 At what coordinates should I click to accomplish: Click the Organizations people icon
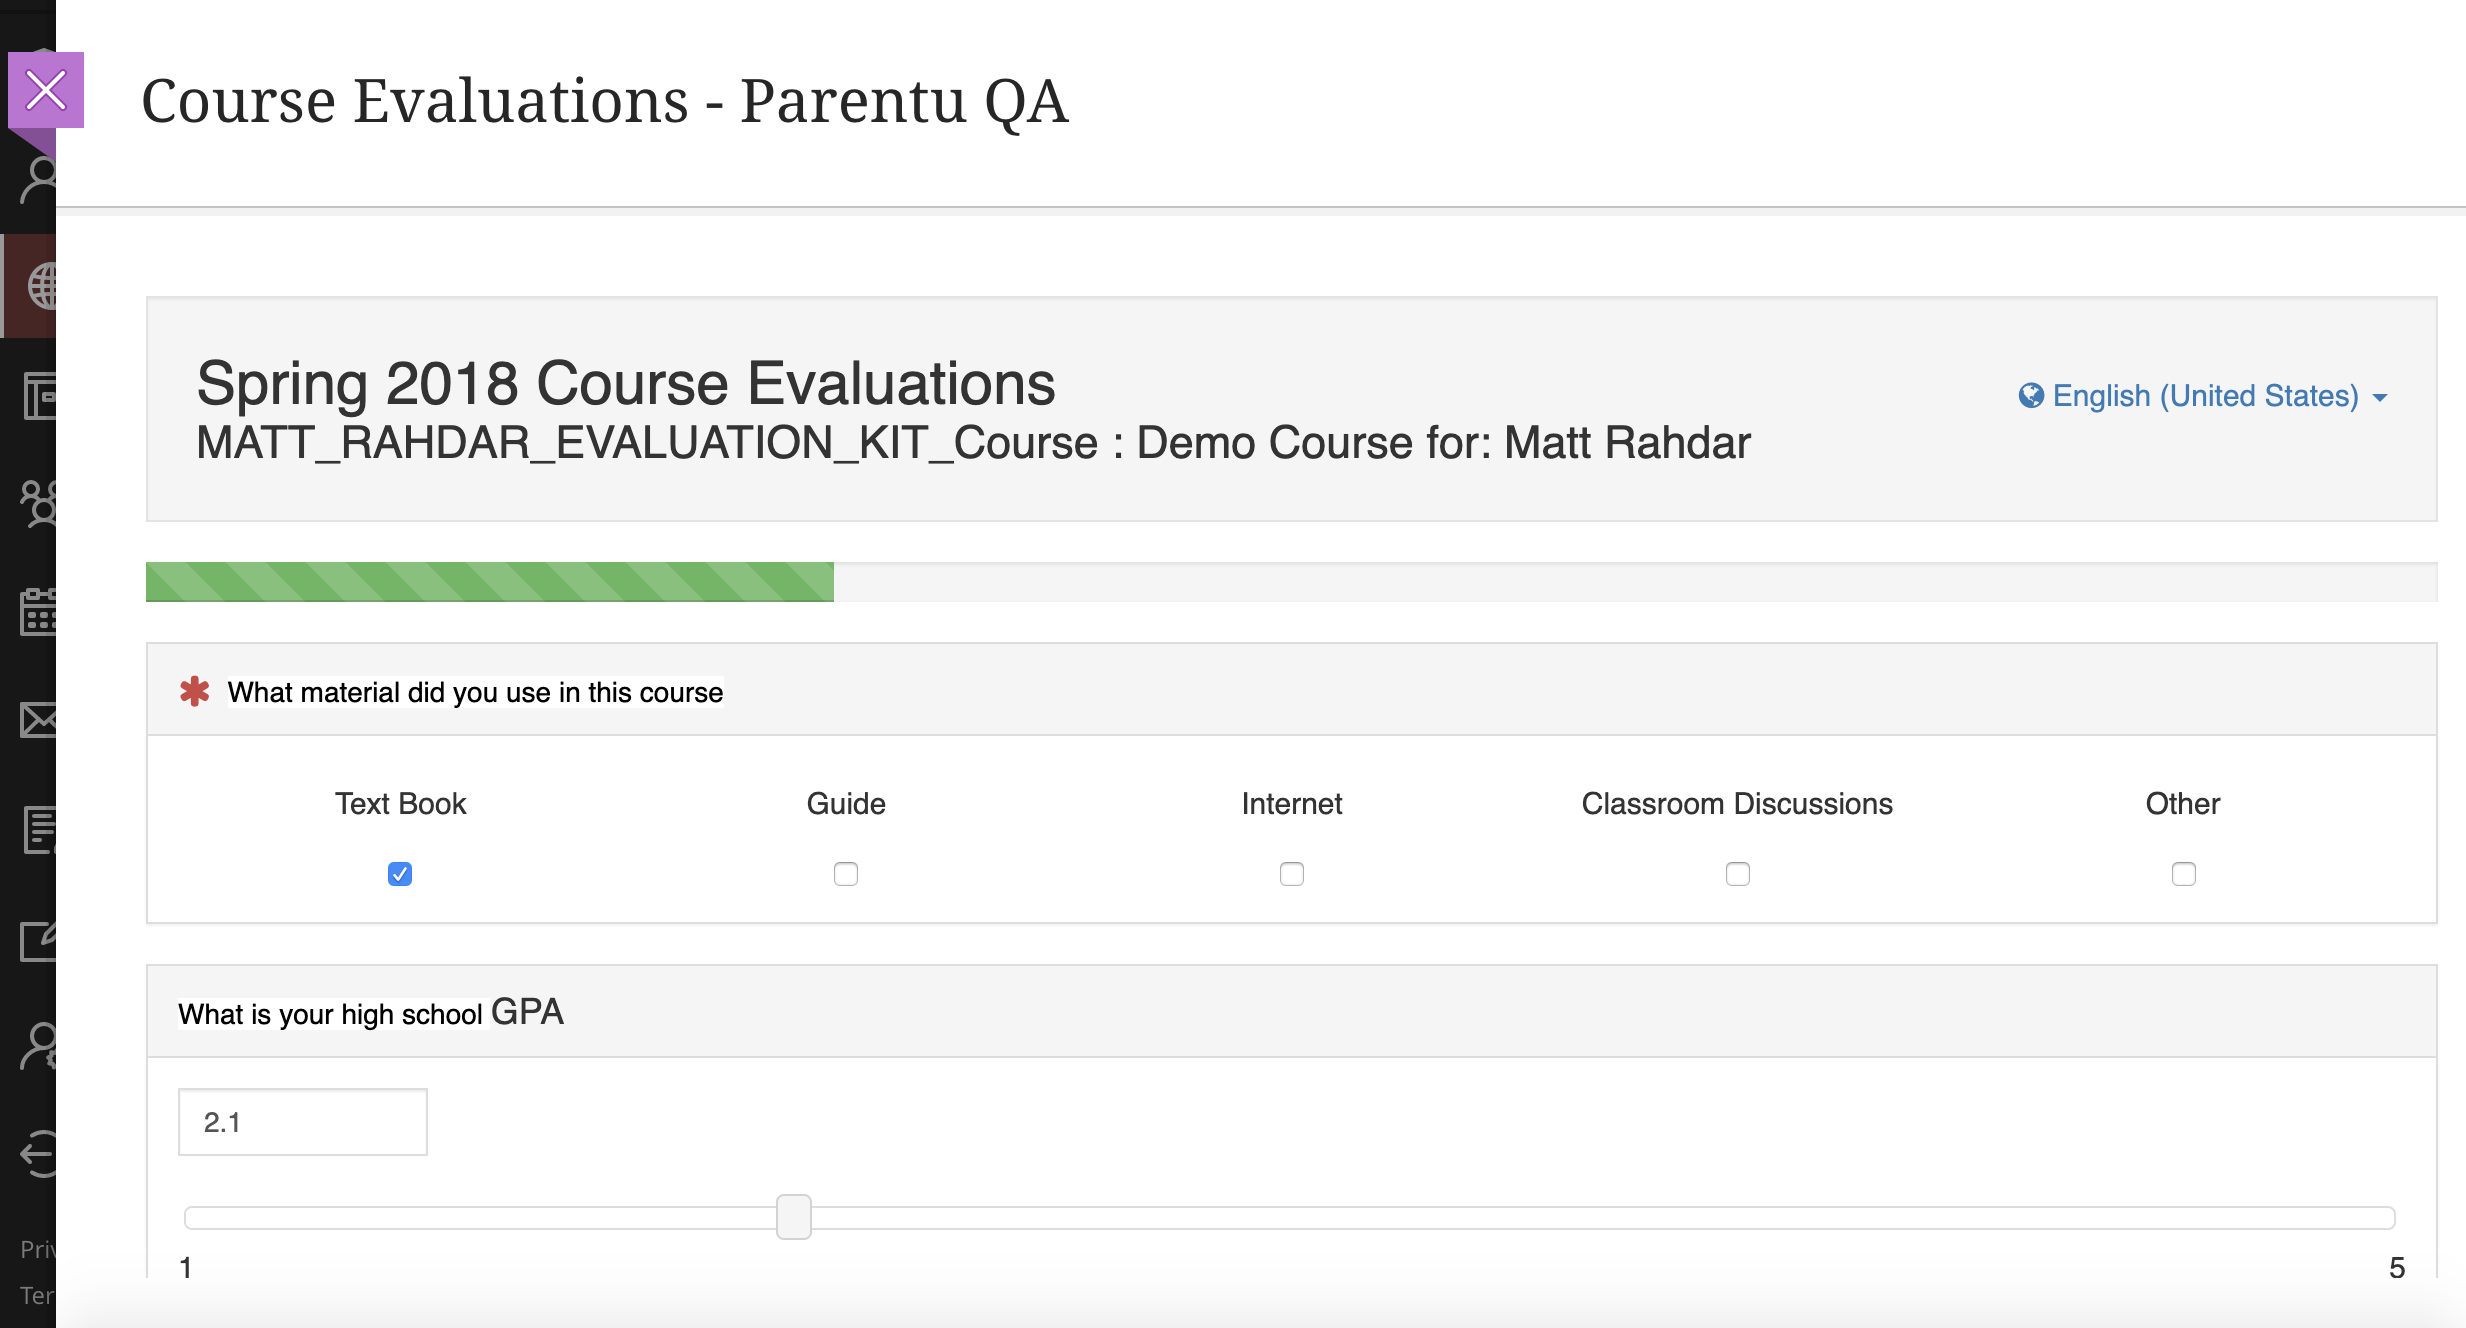tap(40, 505)
